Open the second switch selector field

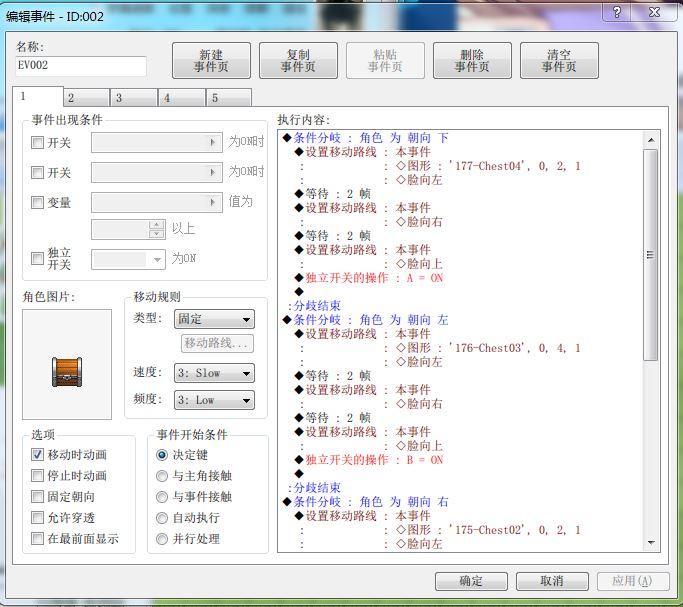click(x=157, y=172)
